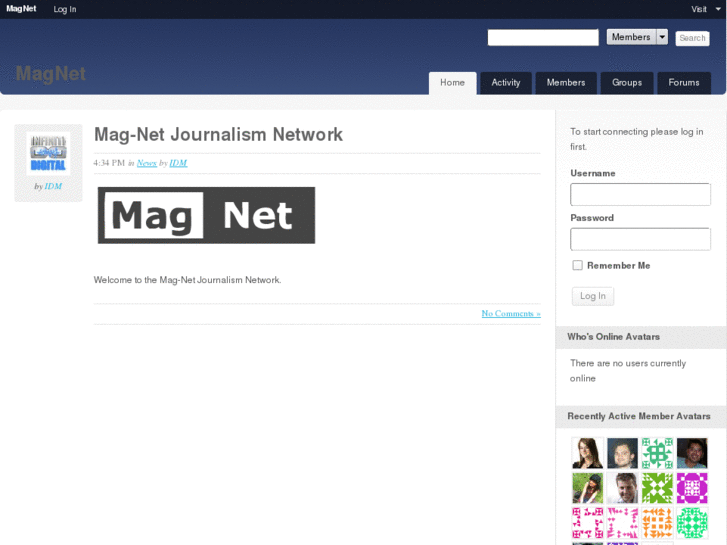Click the Mag Net logo image
This screenshot has height=545, width=727.
(x=206, y=215)
